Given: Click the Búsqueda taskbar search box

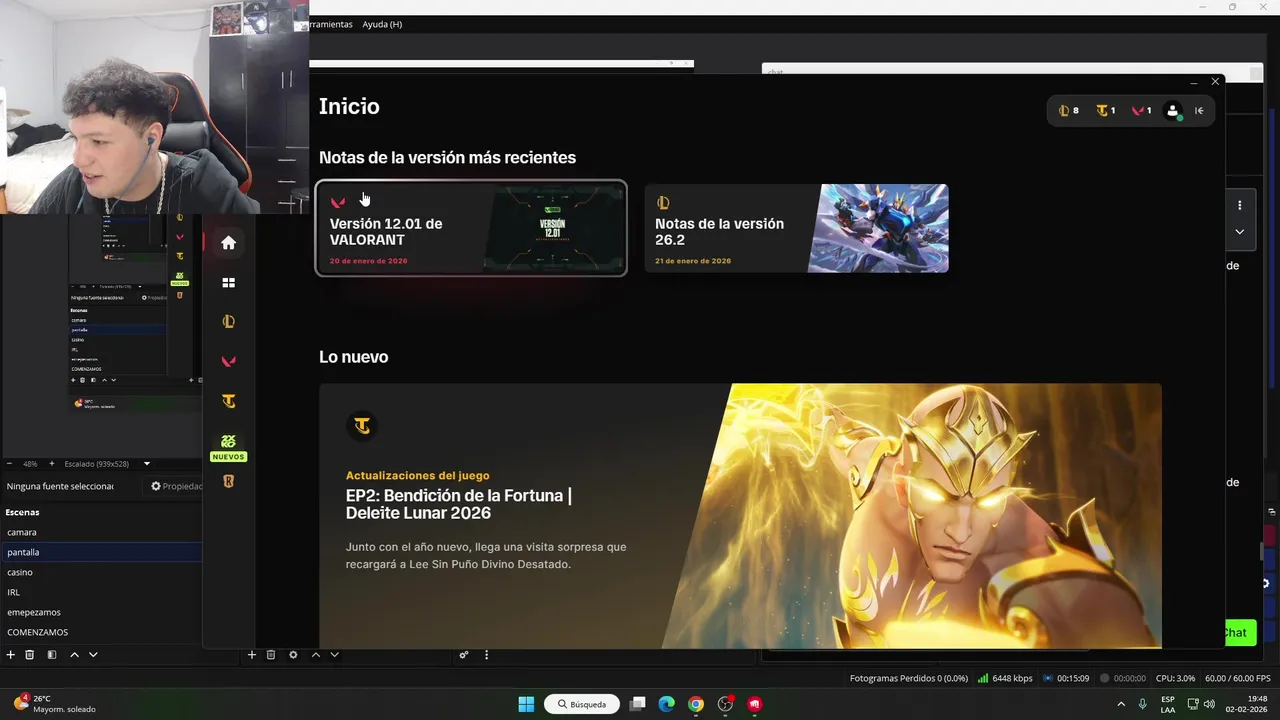Looking at the screenshot, I should click(582, 704).
